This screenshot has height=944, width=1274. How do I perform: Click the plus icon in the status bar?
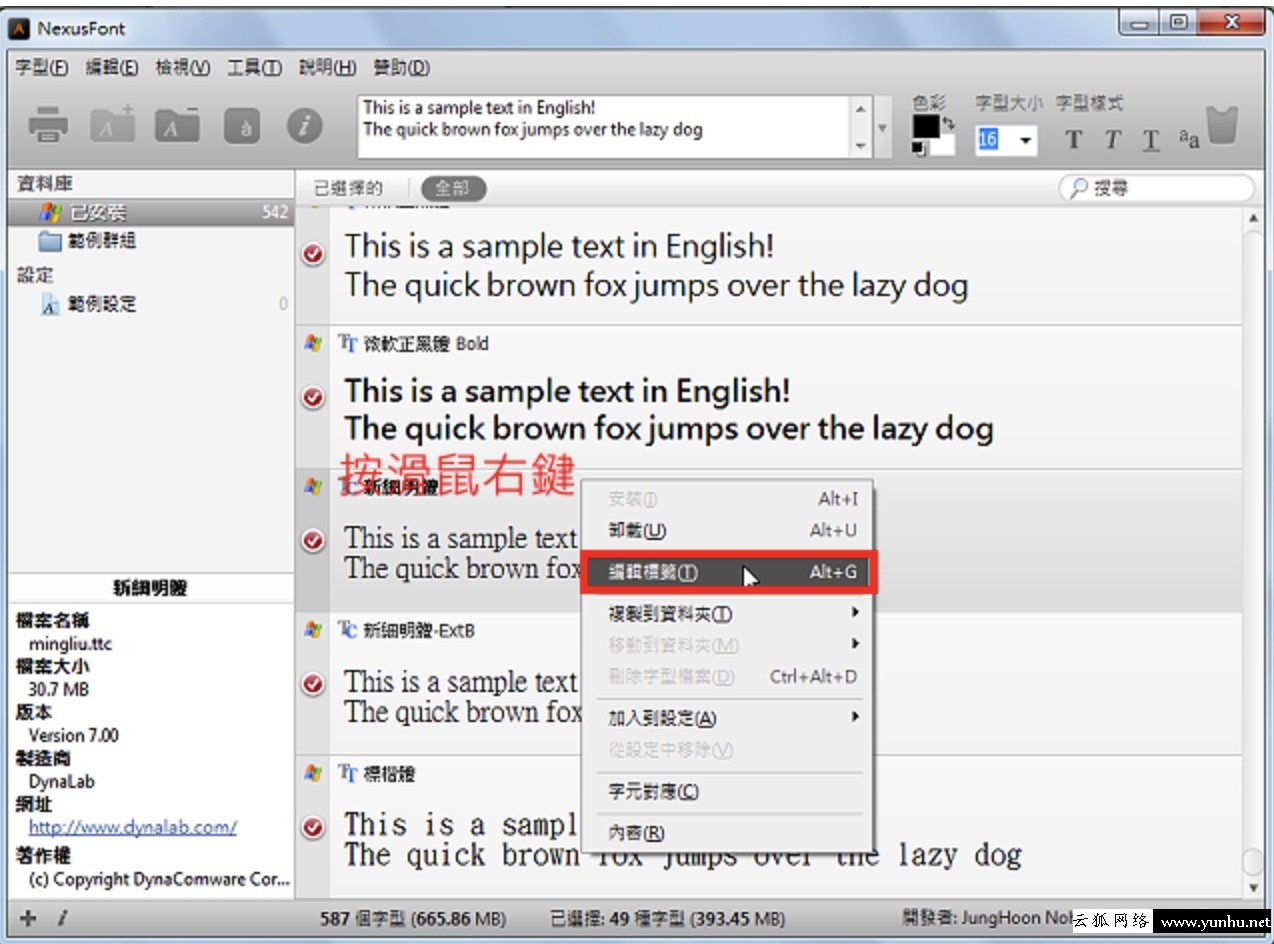(x=28, y=918)
